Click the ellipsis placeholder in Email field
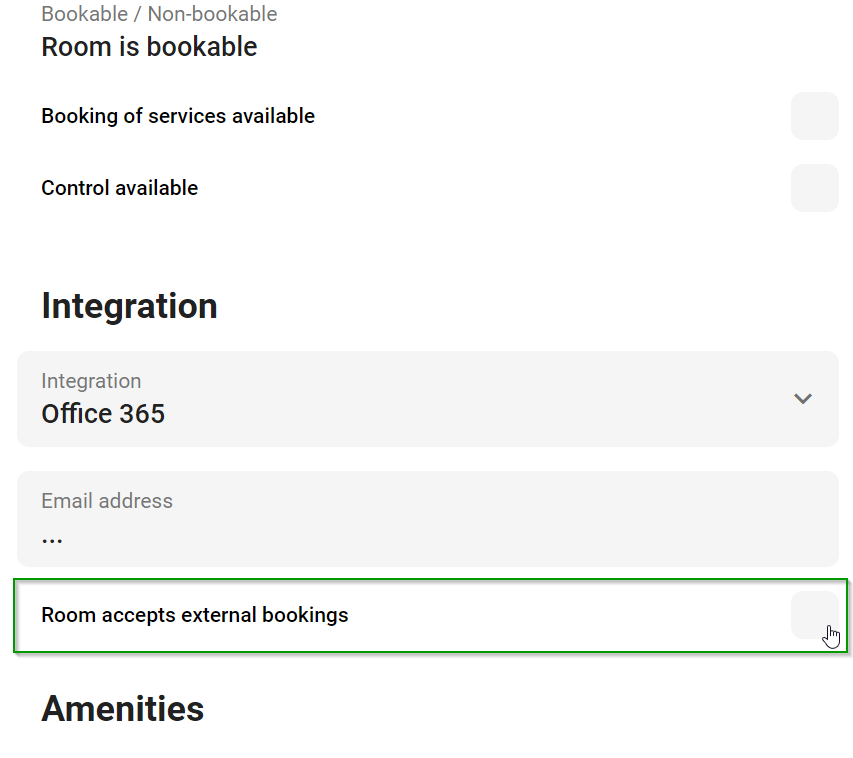This screenshot has height=758, width=853. [52, 538]
